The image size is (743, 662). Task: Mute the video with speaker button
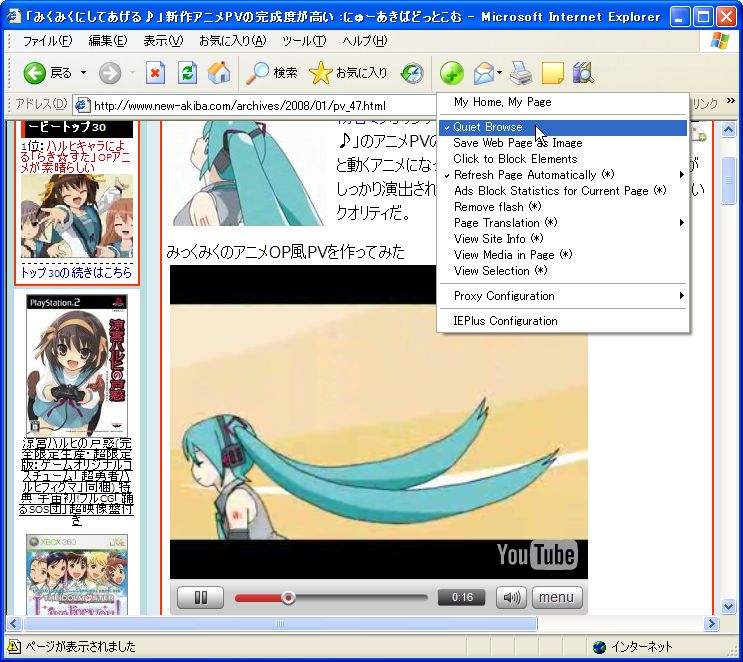pyautogui.click(x=511, y=597)
